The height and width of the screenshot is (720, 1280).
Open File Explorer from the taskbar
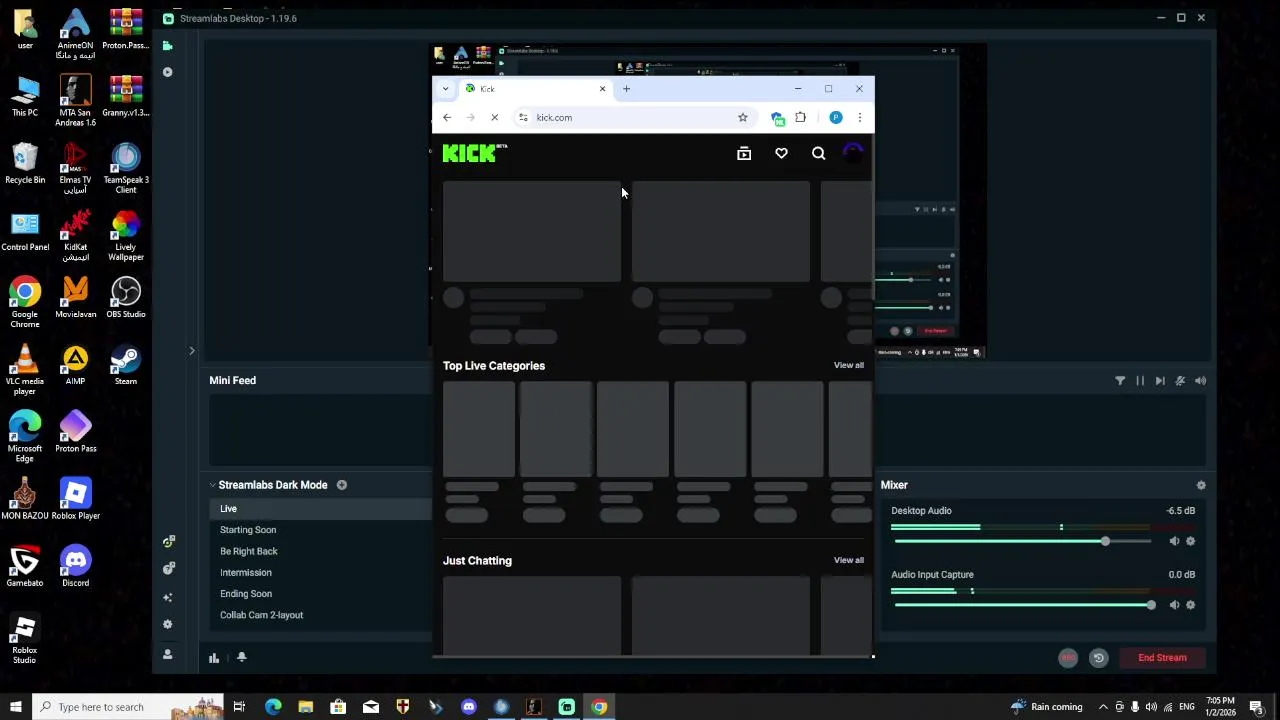click(x=306, y=707)
